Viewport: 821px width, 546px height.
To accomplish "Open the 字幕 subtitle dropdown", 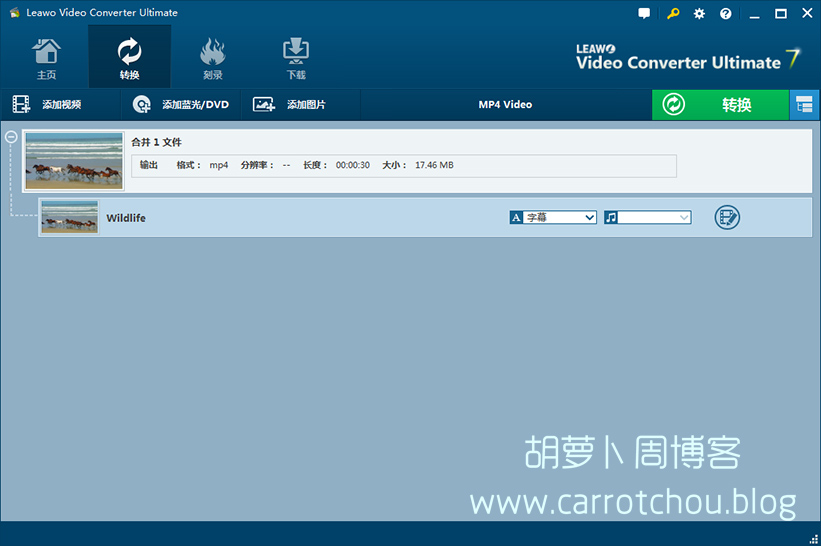I will pyautogui.click(x=553, y=217).
